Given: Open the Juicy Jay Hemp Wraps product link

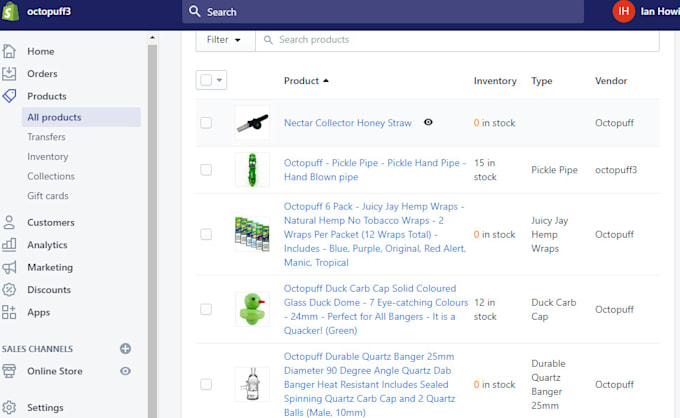Looking at the screenshot, I should [375, 234].
